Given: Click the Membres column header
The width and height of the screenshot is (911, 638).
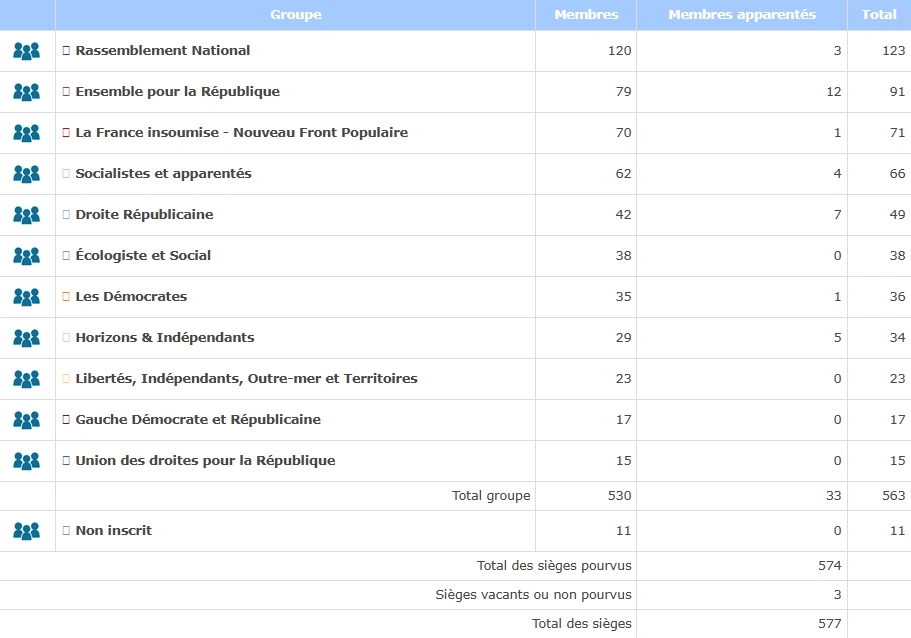Looking at the screenshot, I should coord(586,15).
